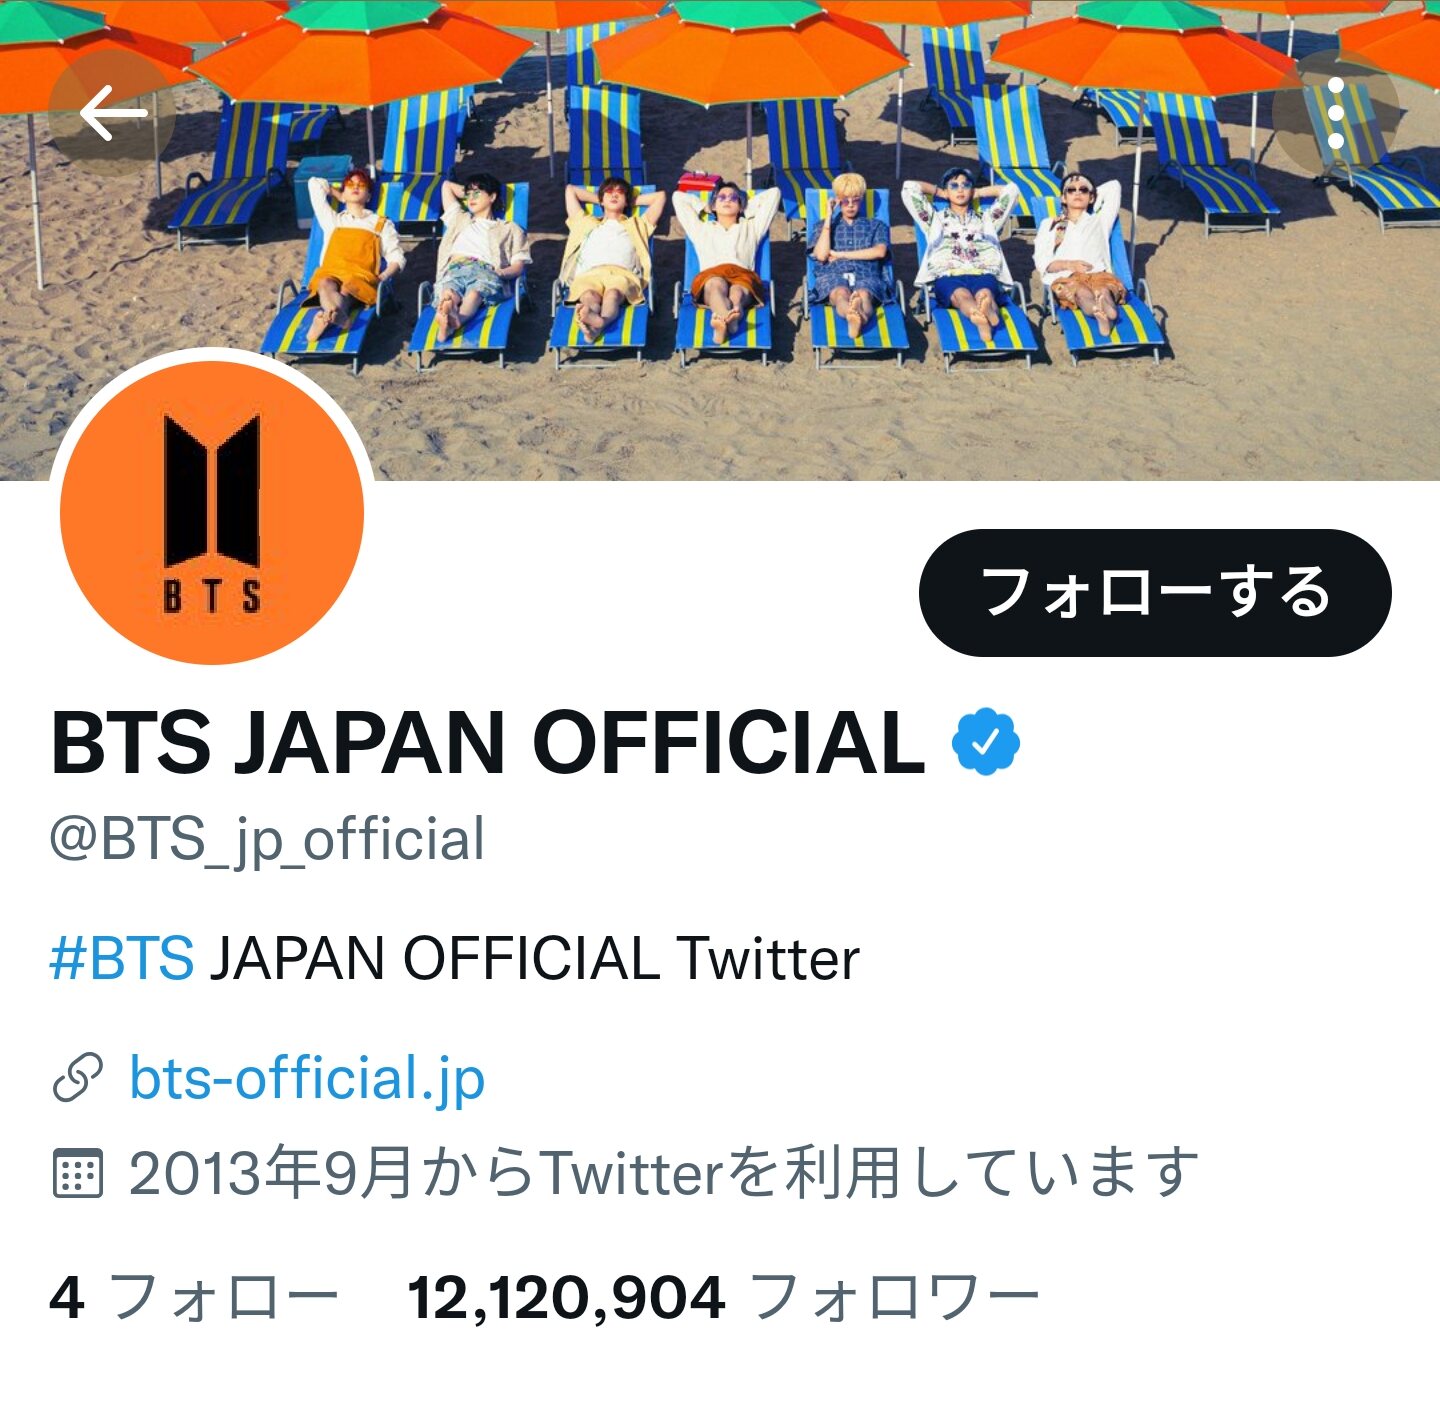Open the three-dot more options menu

point(1335,113)
